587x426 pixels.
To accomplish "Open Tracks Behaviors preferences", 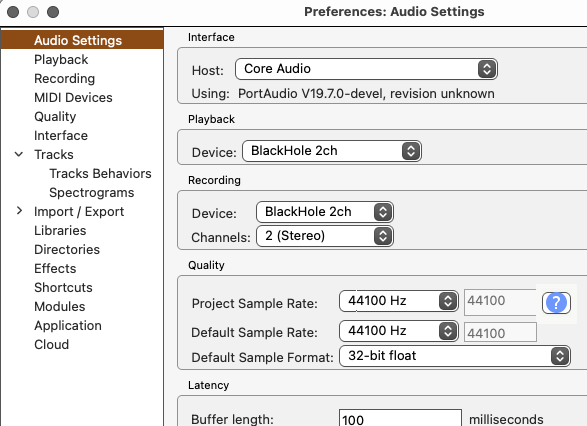I will tap(100, 173).
